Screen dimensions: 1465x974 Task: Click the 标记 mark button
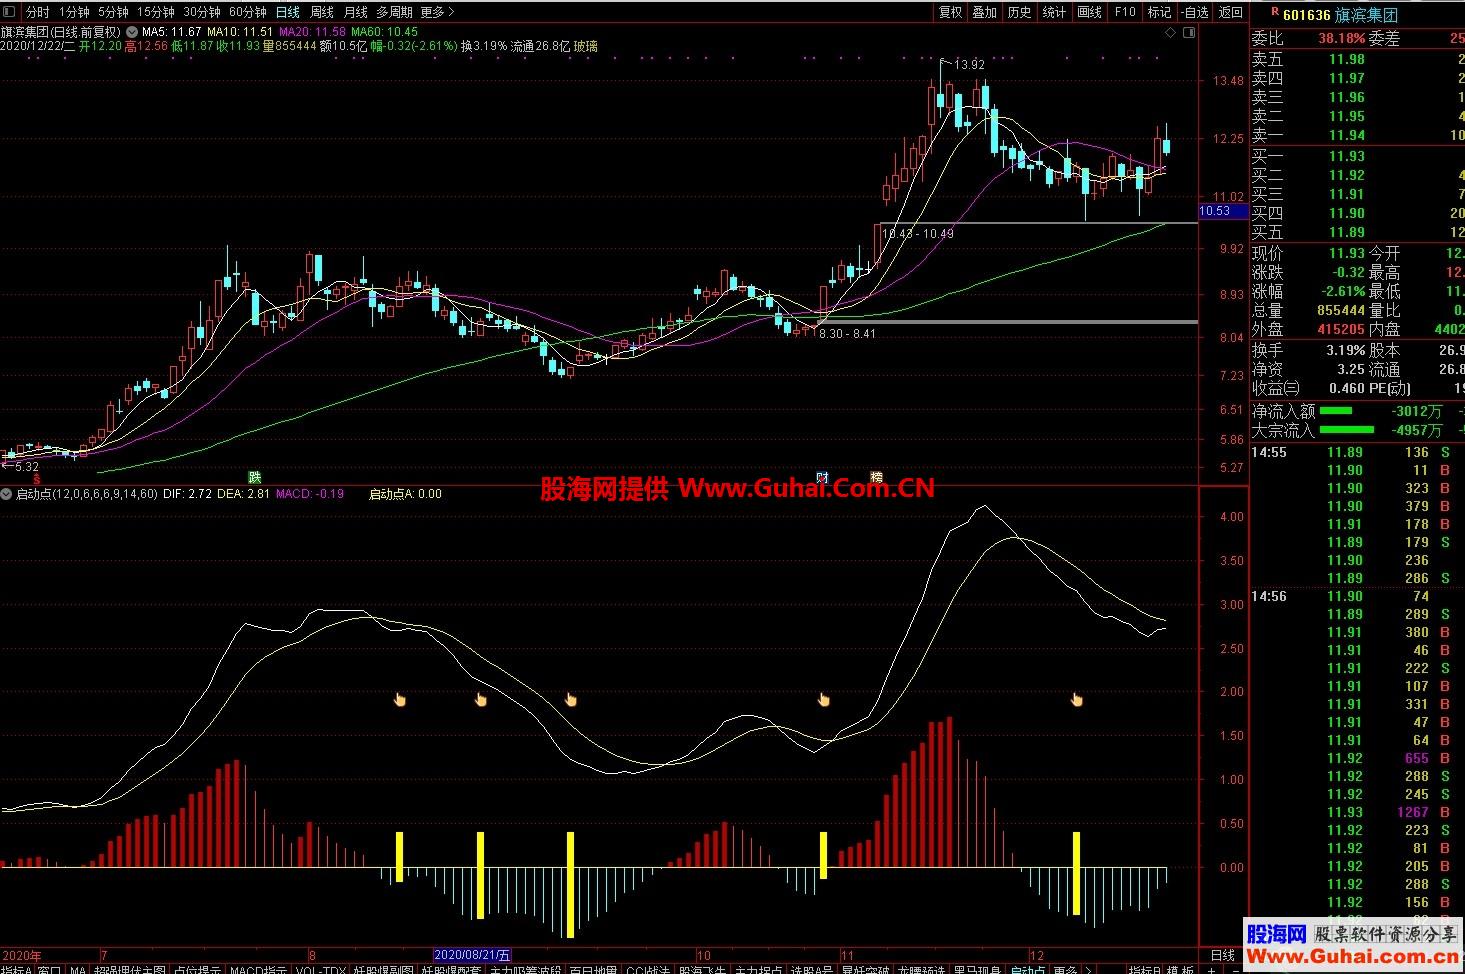[x=1159, y=12]
